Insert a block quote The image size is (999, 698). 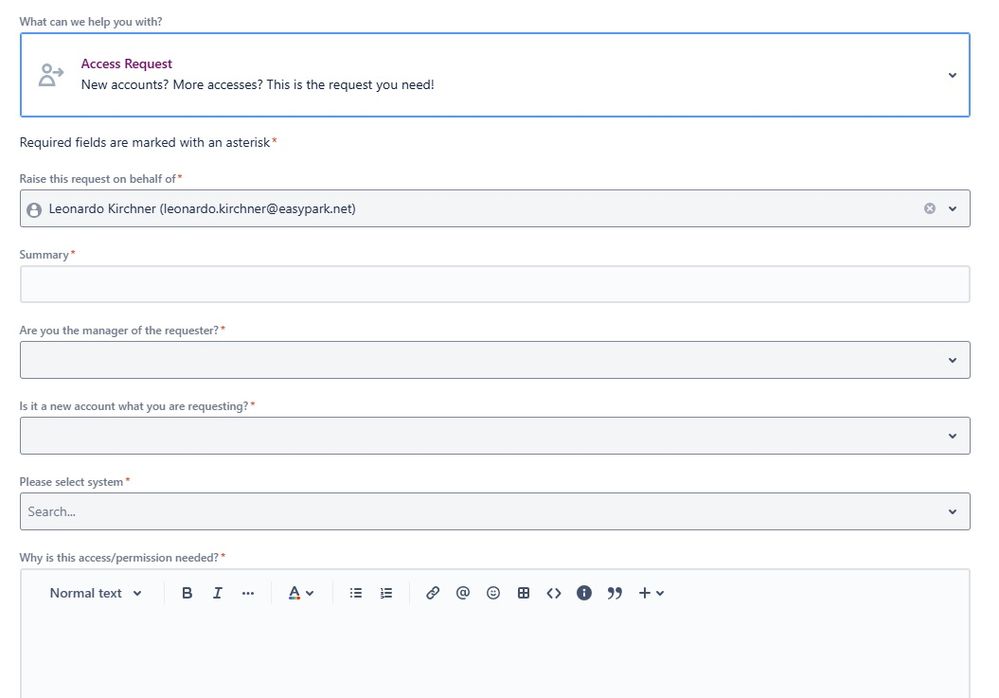pyautogui.click(x=614, y=593)
